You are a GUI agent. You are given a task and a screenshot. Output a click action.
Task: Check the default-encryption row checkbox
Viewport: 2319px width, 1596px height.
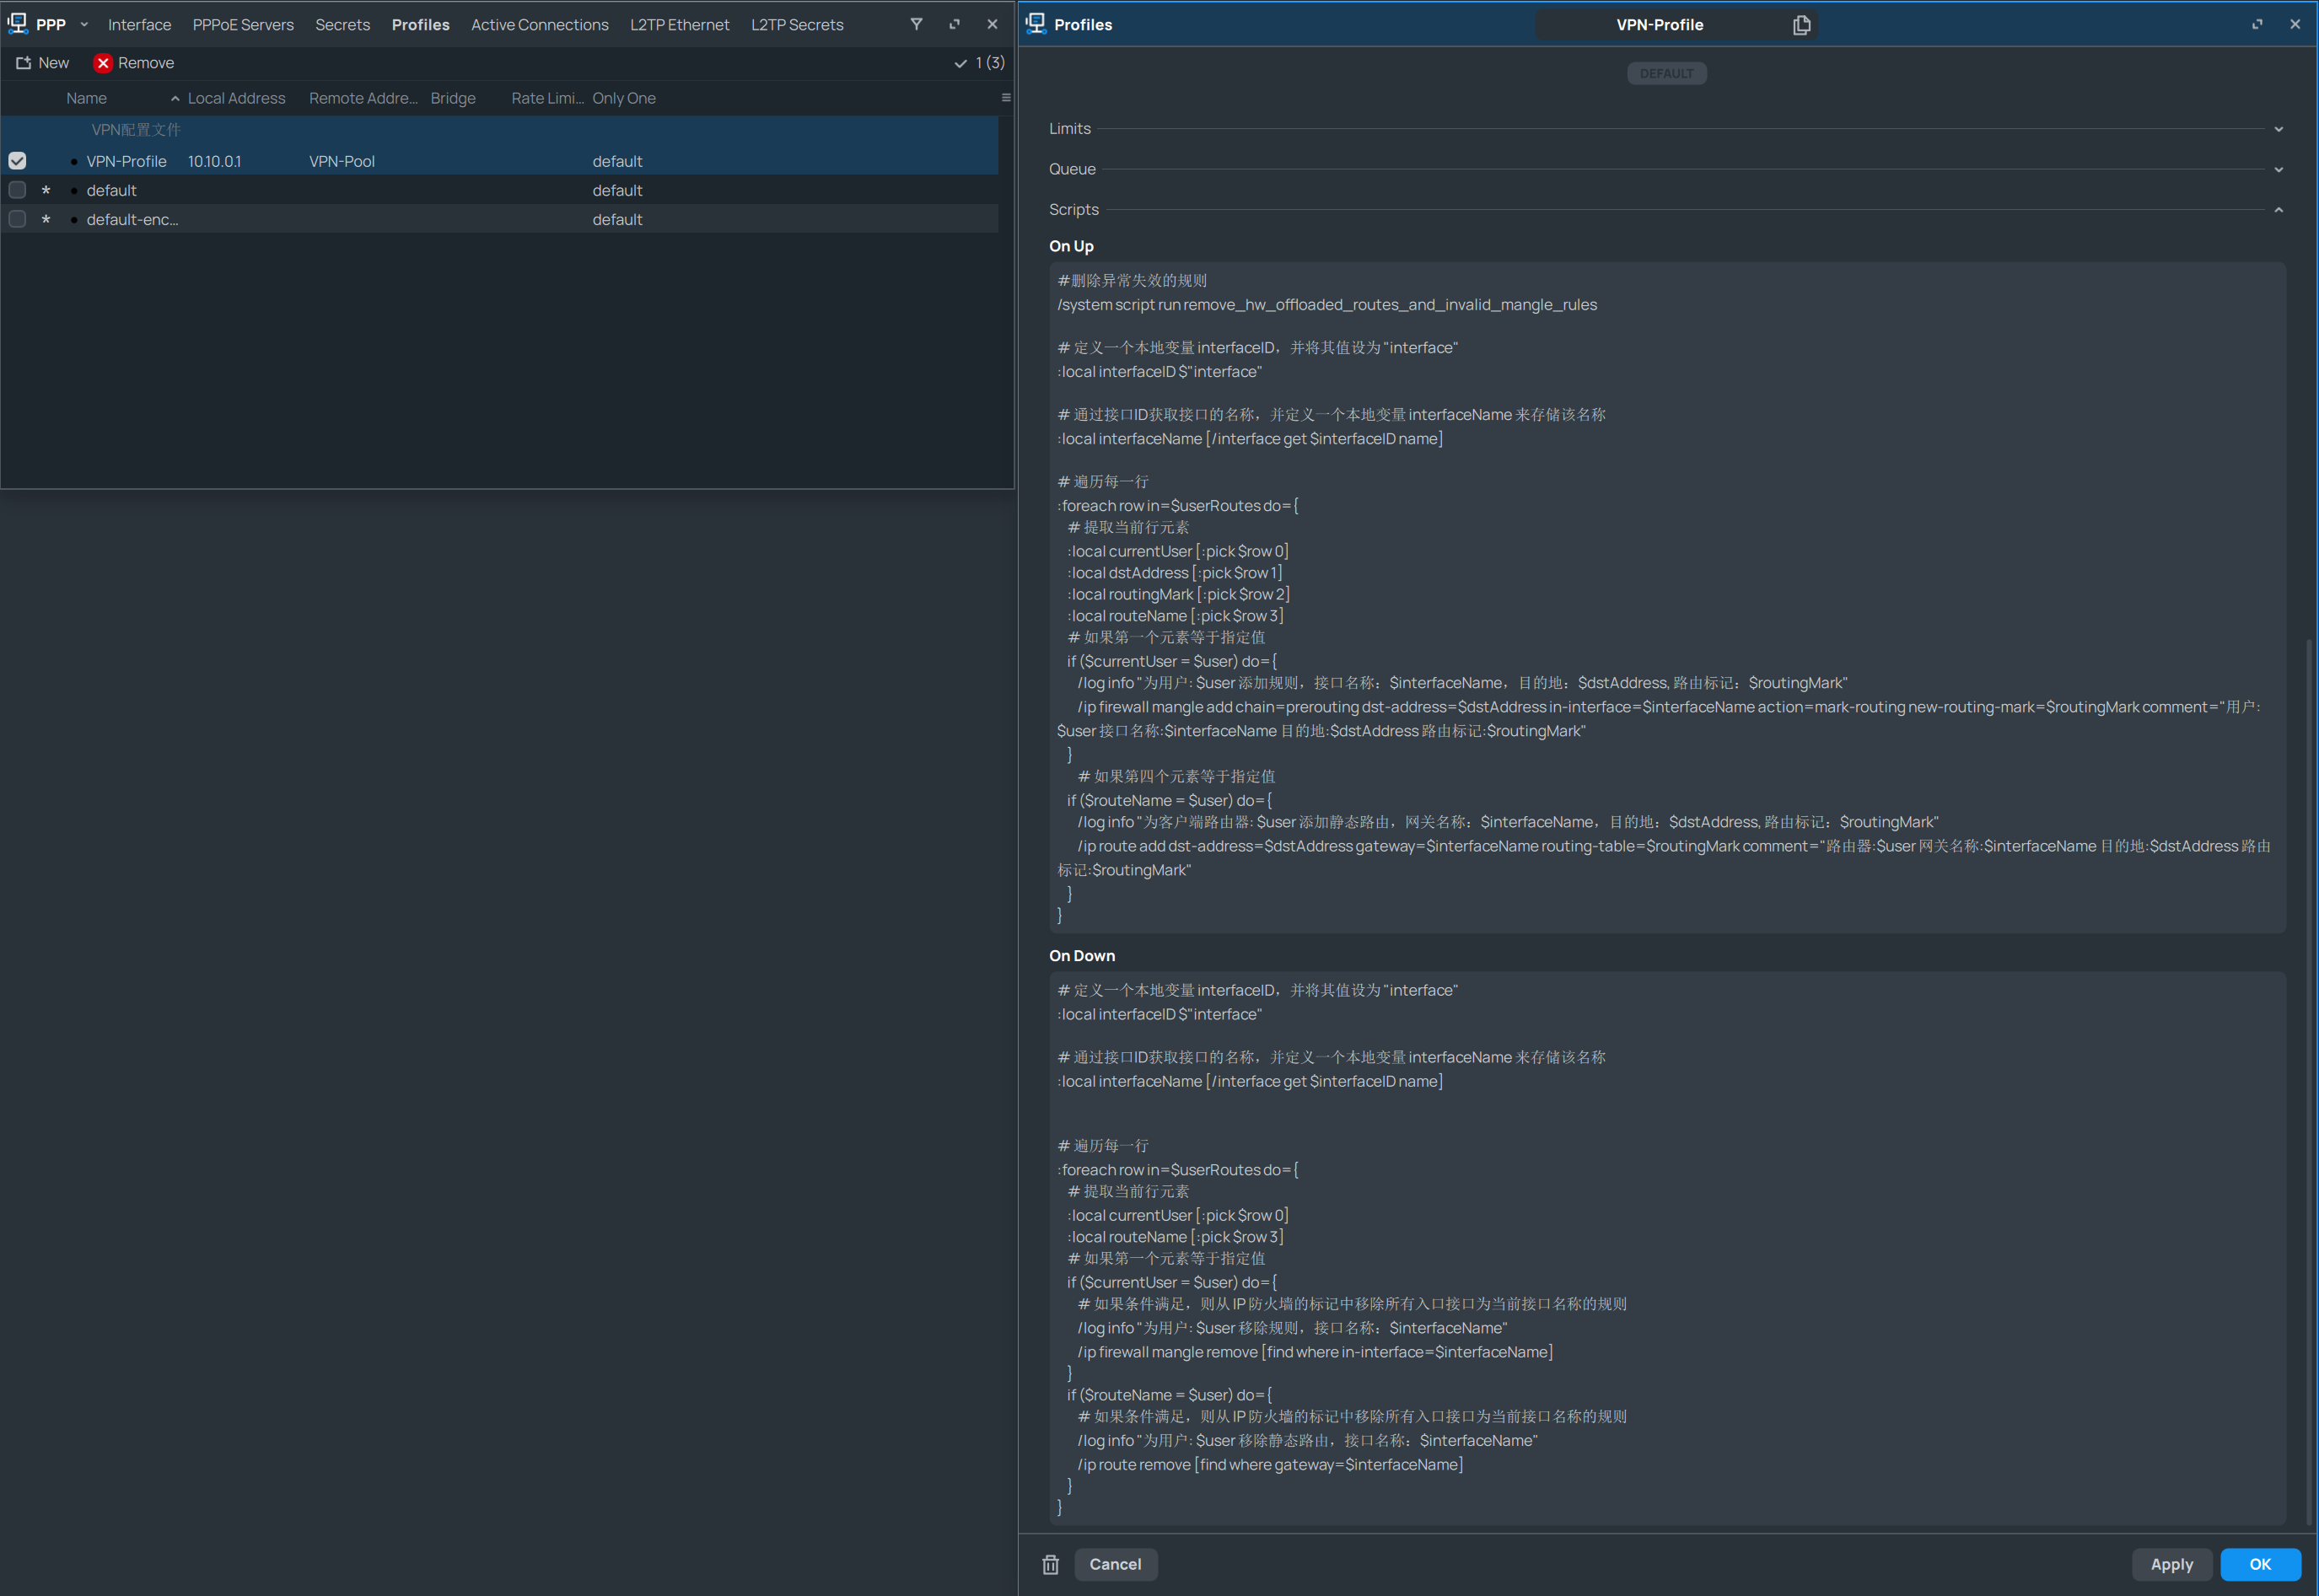click(x=18, y=219)
